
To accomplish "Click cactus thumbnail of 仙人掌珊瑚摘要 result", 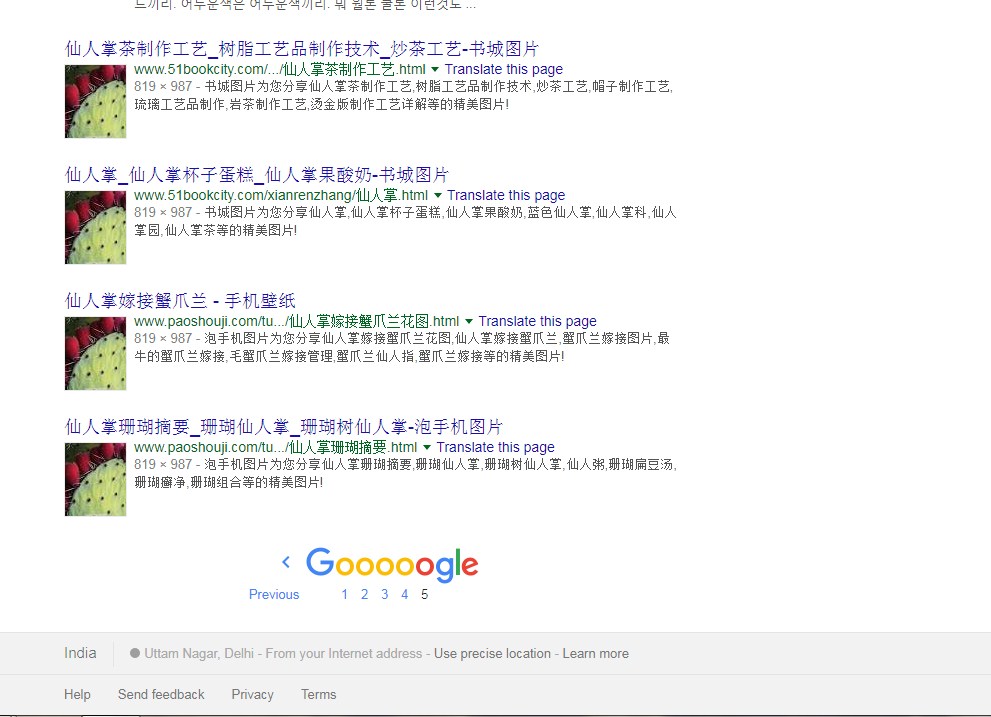I will coord(95,479).
